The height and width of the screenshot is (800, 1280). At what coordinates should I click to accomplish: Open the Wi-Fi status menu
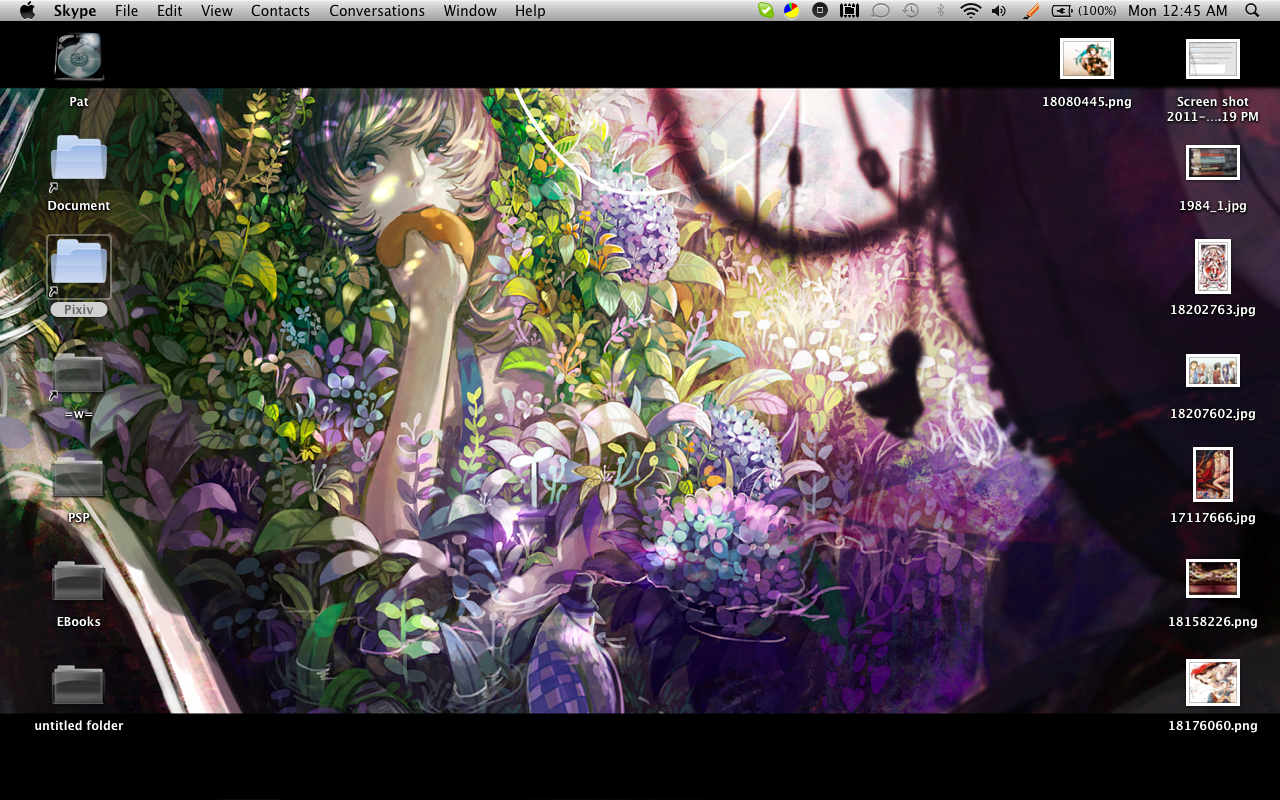970,10
